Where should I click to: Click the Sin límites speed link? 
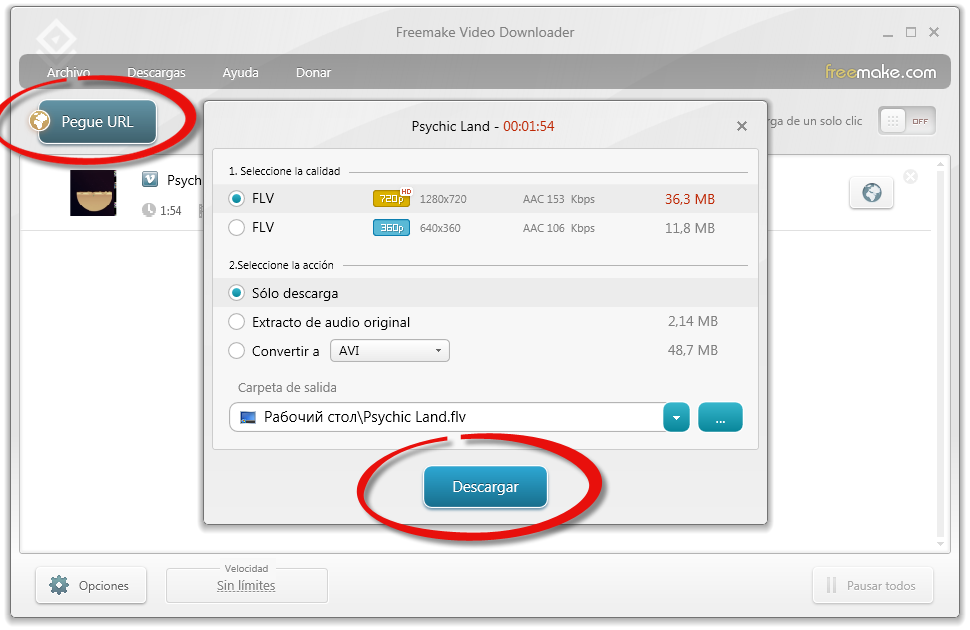246,585
